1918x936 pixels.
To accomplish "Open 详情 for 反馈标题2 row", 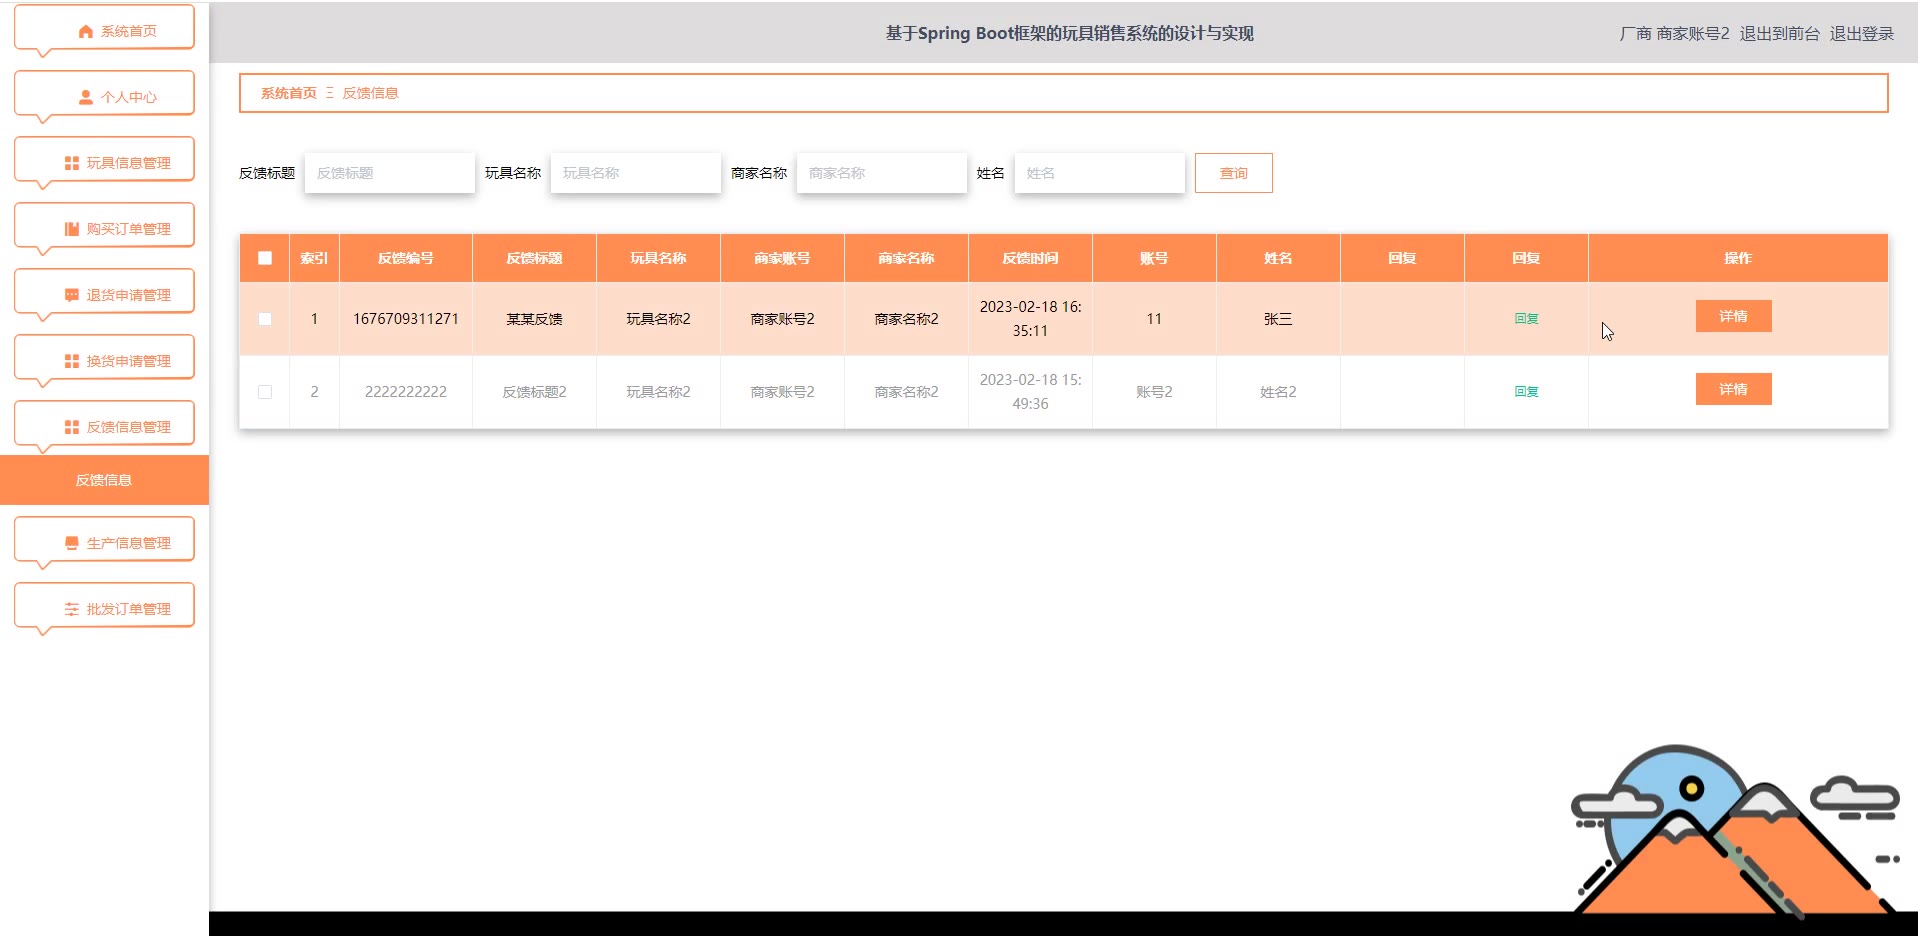I will coord(1733,389).
